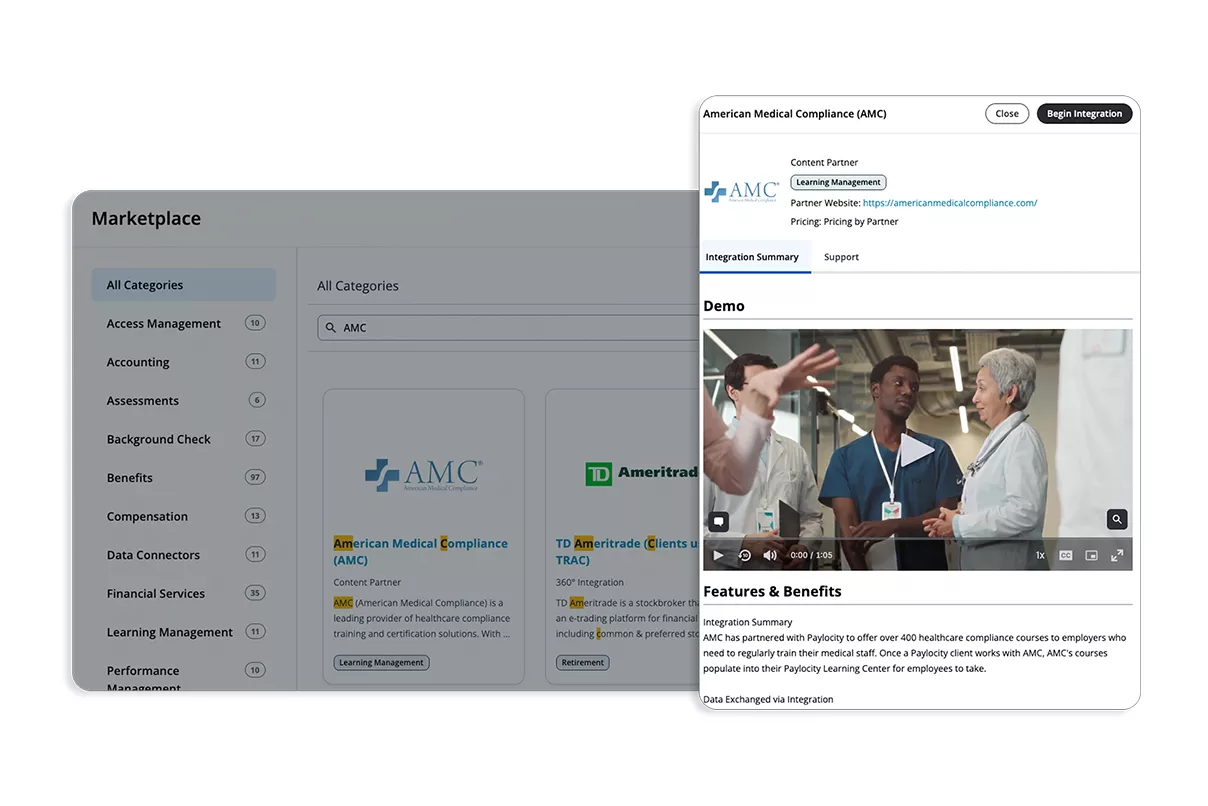Image resolution: width=1208 pixels, height=806 pixels.
Task: Select the Accounting category
Action: click(138, 362)
